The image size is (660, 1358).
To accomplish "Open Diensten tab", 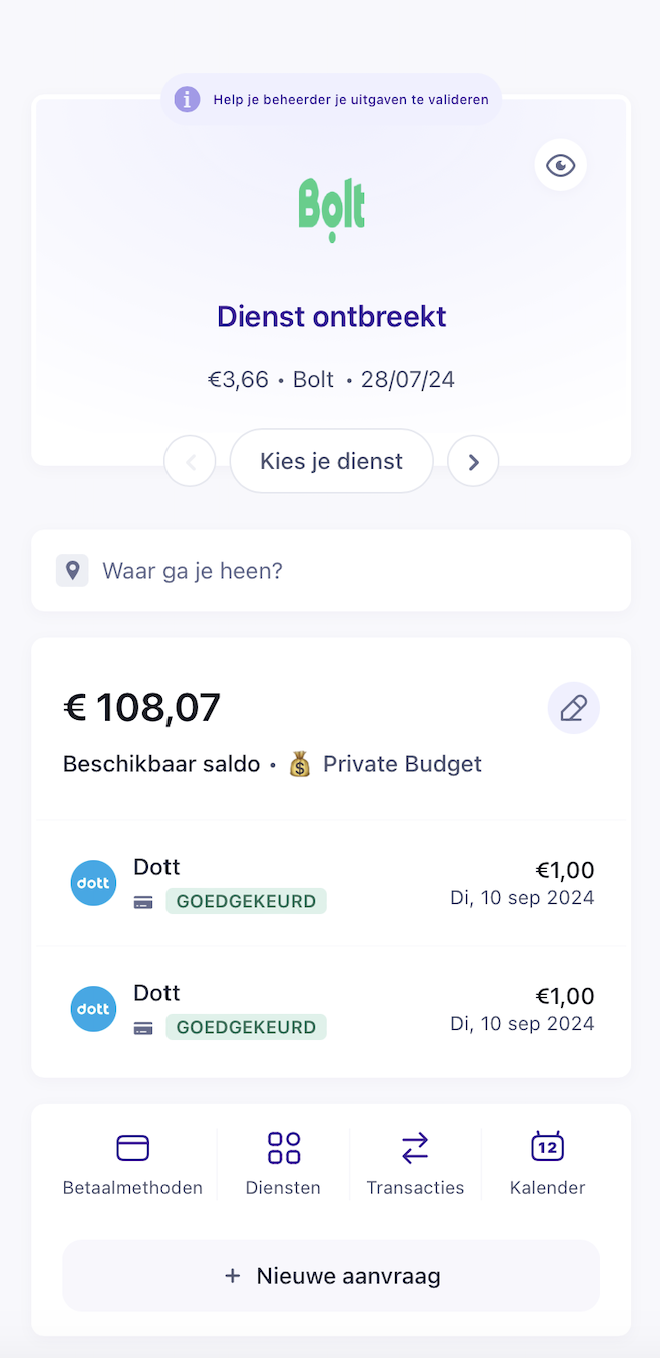I will tap(283, 1162).
